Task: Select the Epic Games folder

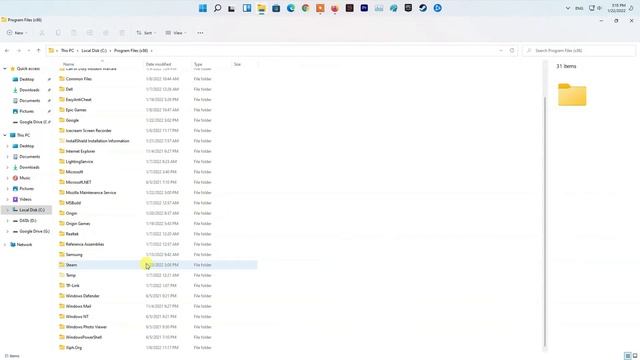Action: click(76, 110)
